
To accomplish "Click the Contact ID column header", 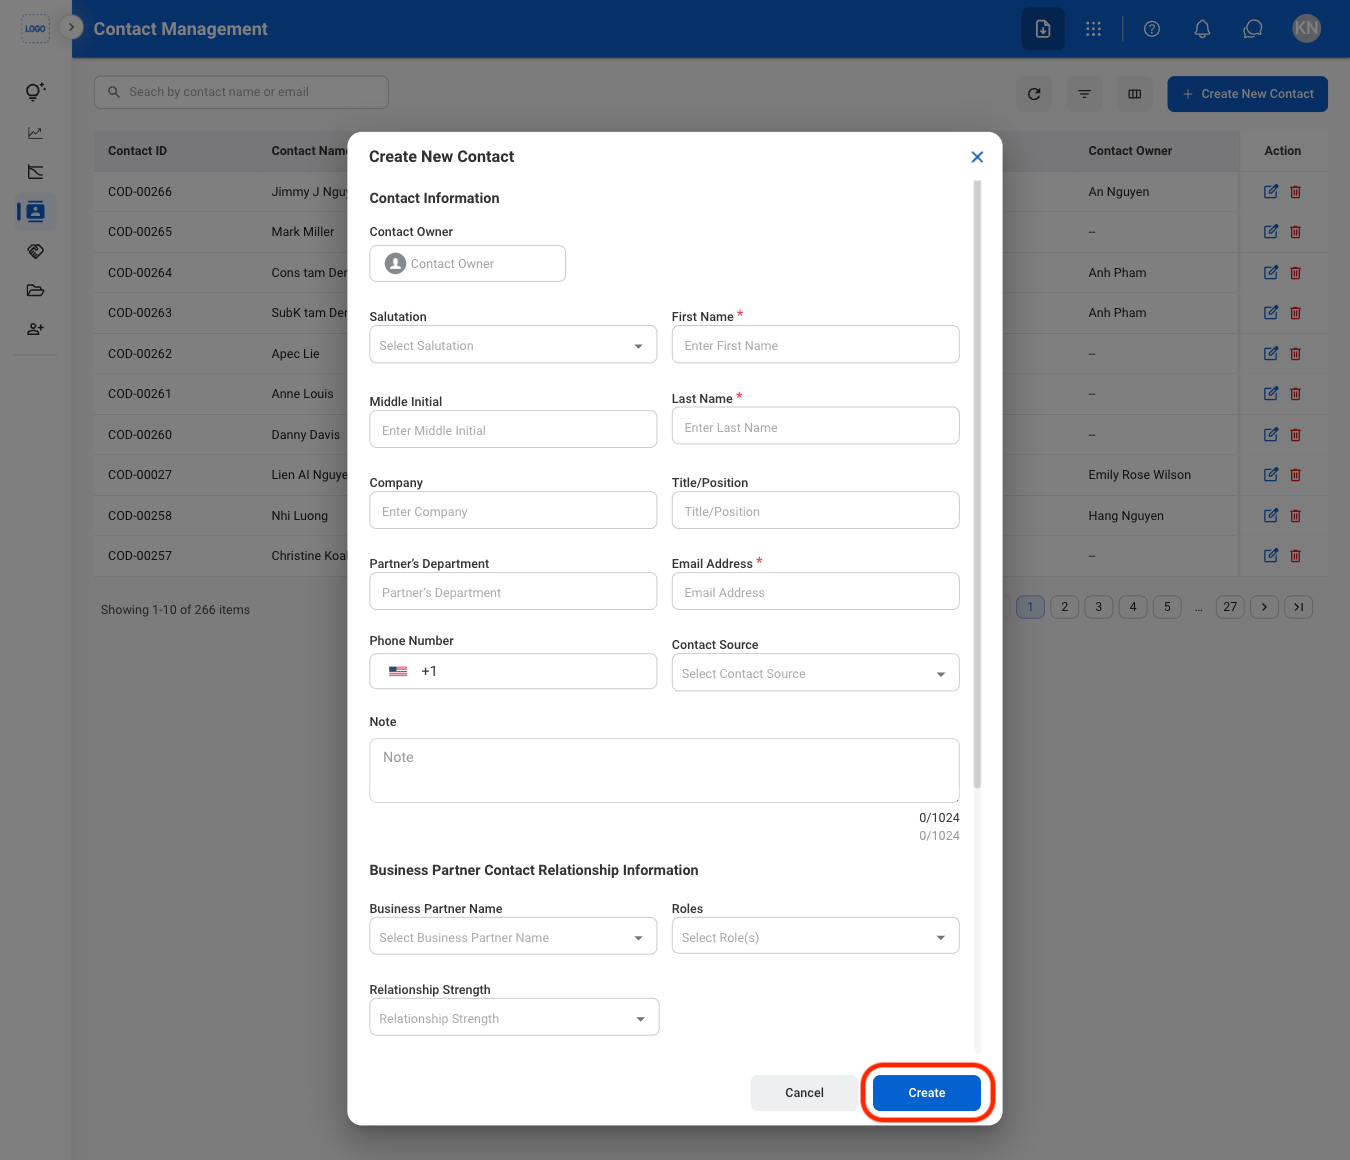I will [137, 151].
